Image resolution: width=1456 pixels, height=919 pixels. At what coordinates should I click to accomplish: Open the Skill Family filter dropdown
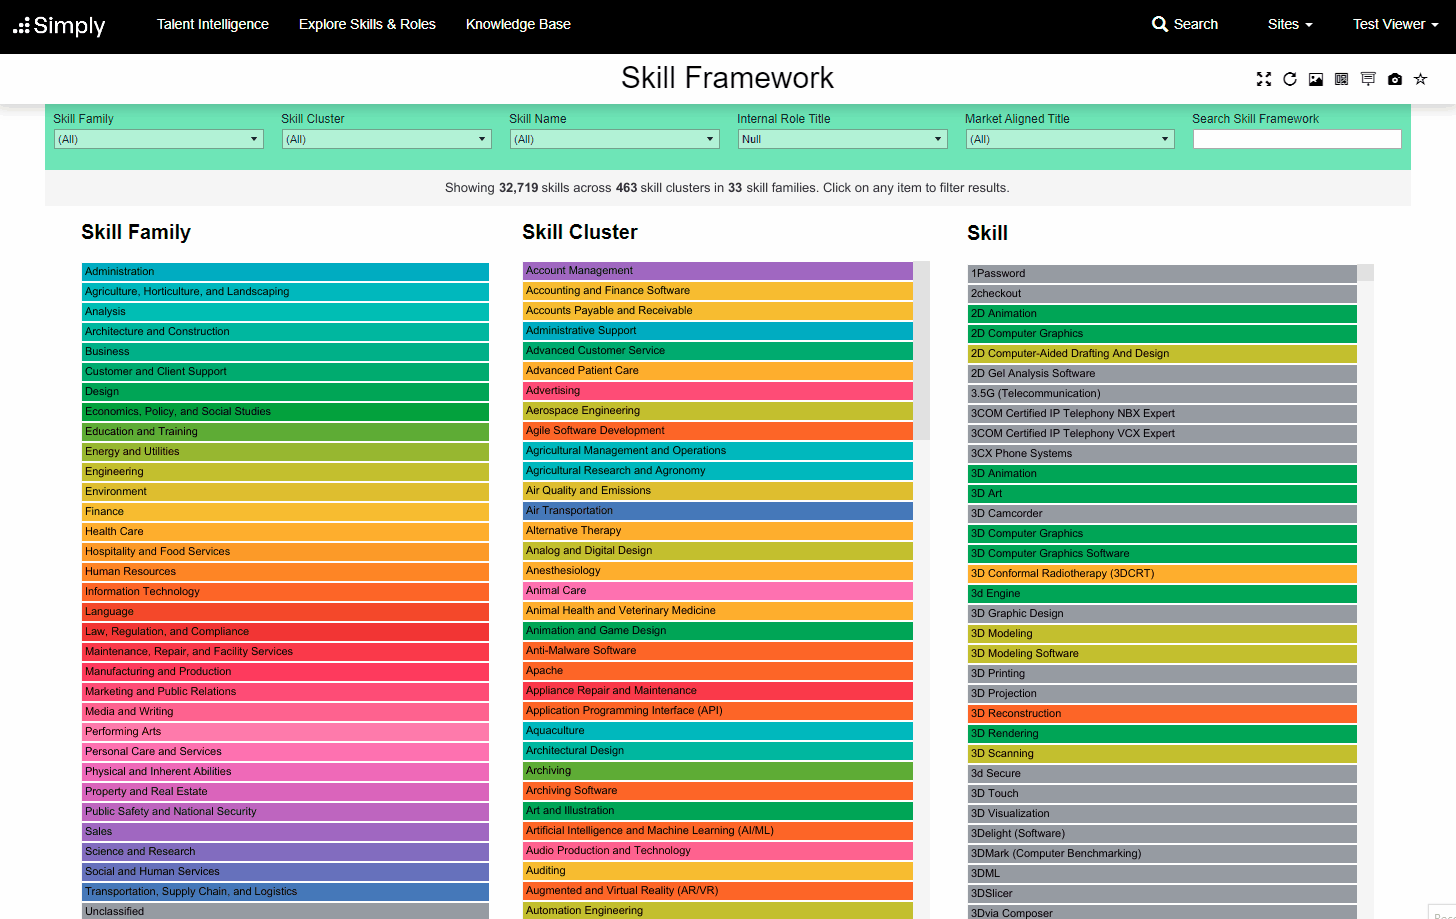158,139
